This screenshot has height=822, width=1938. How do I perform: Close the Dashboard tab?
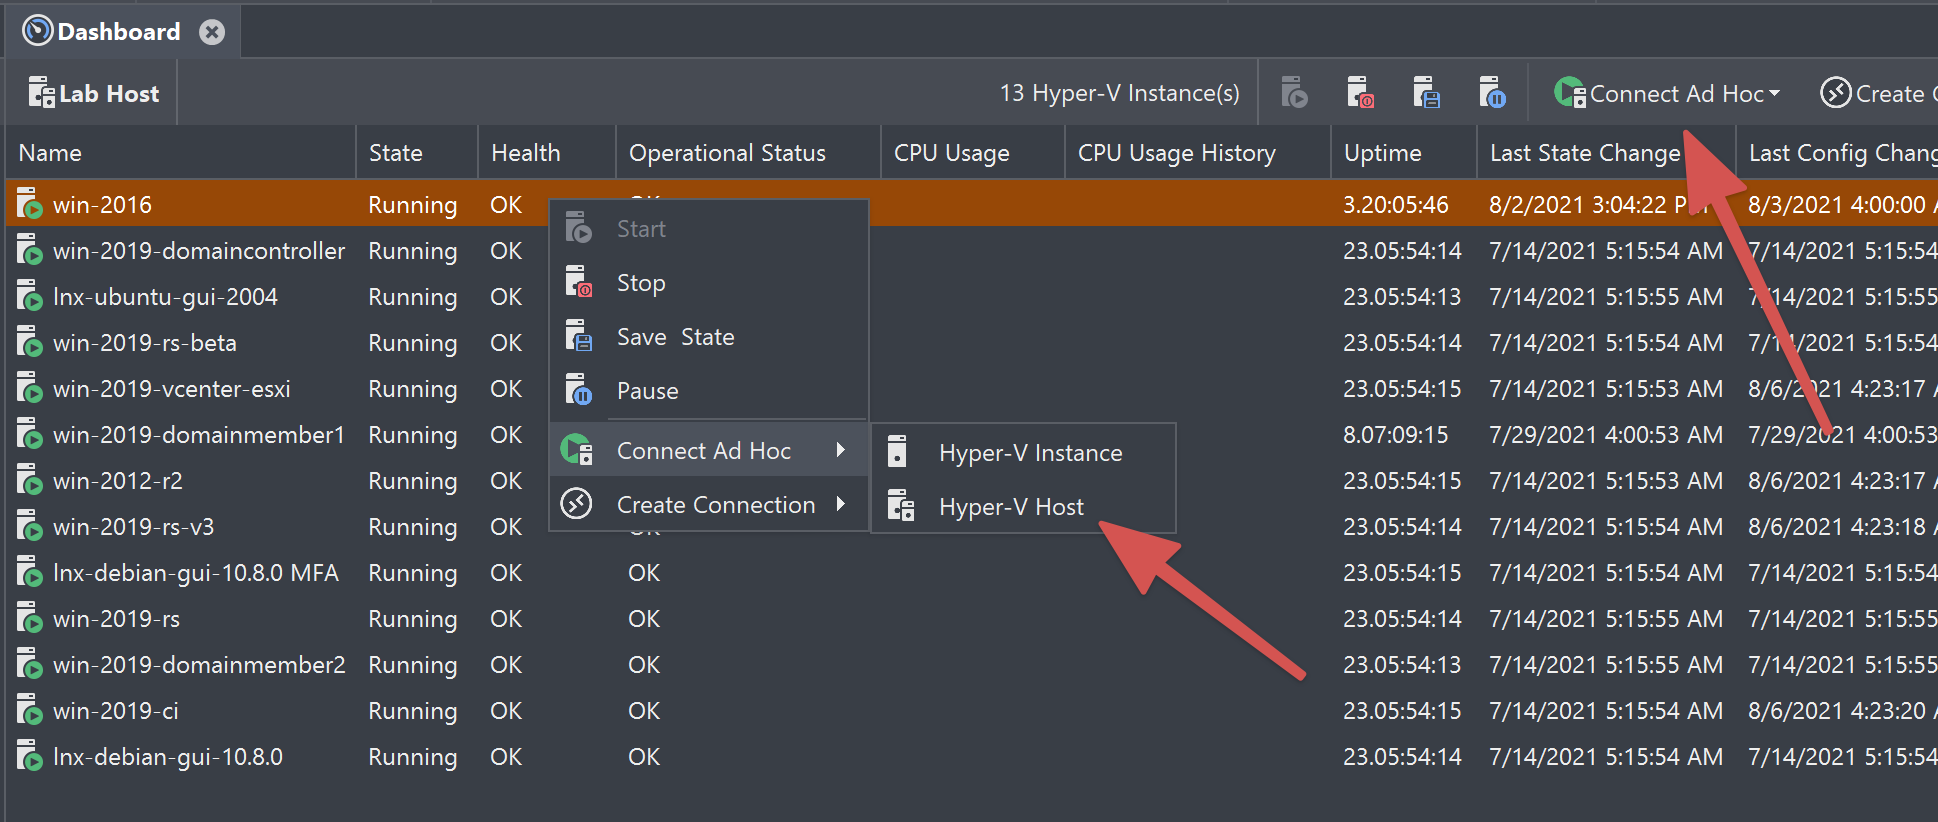212,32
